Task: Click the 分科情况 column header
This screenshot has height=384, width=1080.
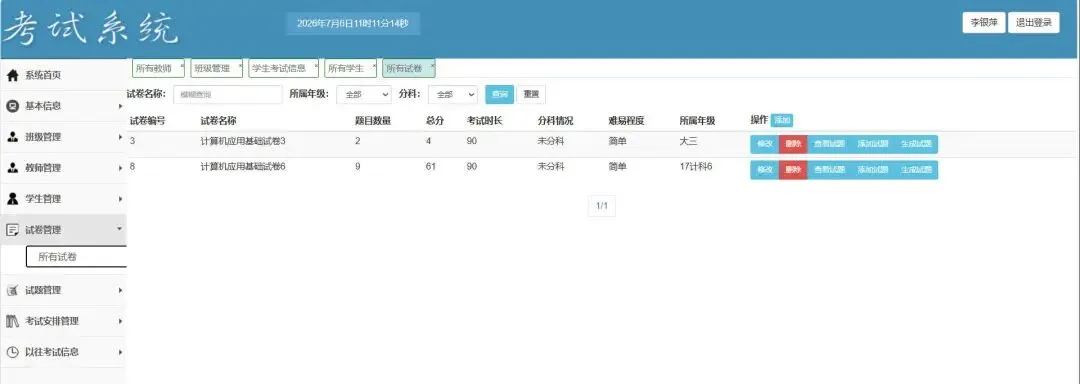Action: click(555, 120)
